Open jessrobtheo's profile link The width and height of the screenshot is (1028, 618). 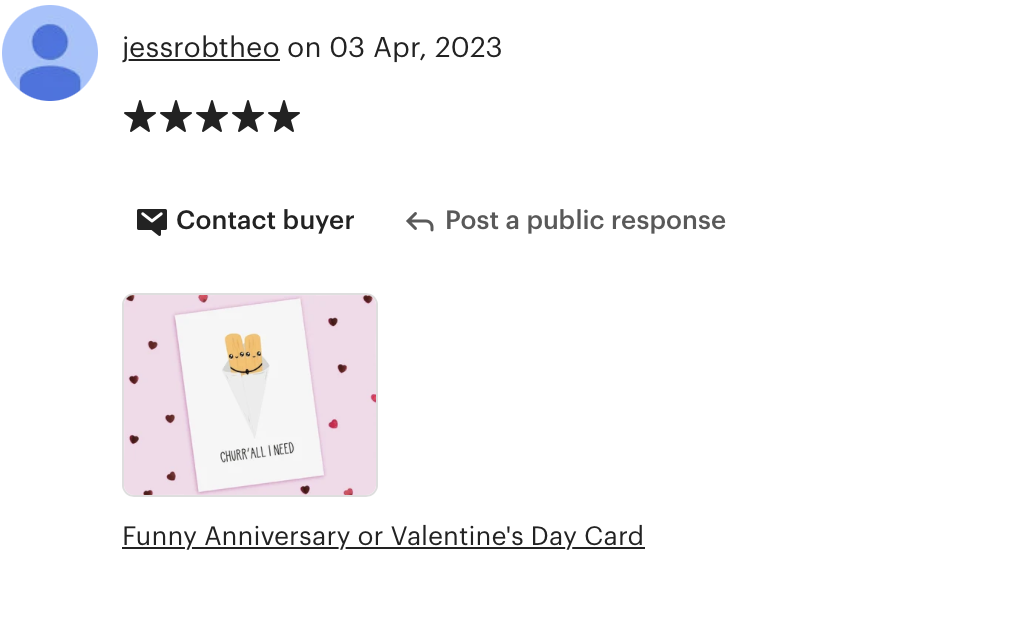click(x=201, y=48)
